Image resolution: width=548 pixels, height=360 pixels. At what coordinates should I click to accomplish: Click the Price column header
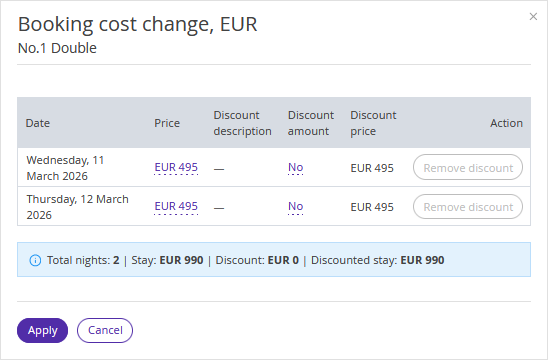point(167,123)
